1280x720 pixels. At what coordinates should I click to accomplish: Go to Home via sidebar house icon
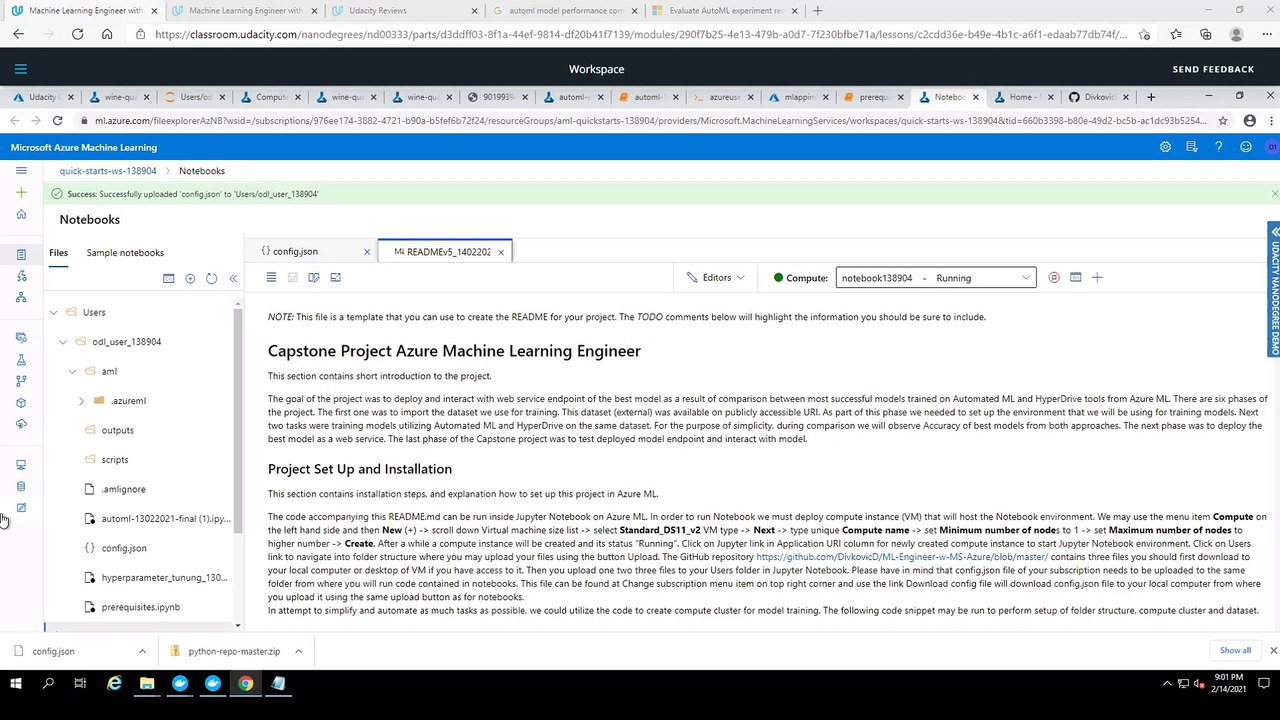point(21,214)
